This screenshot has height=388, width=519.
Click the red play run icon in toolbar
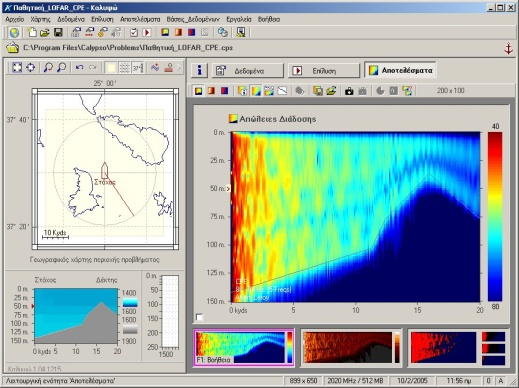point(147,32)
